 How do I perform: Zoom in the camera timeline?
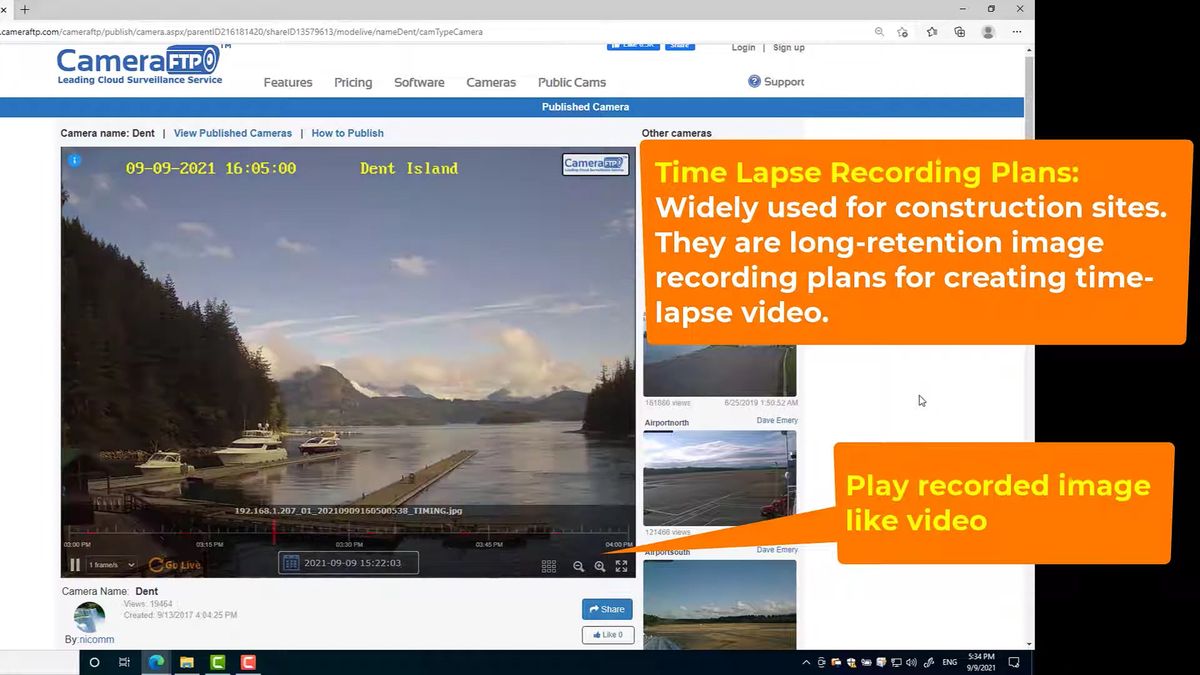tap(600, 566)
